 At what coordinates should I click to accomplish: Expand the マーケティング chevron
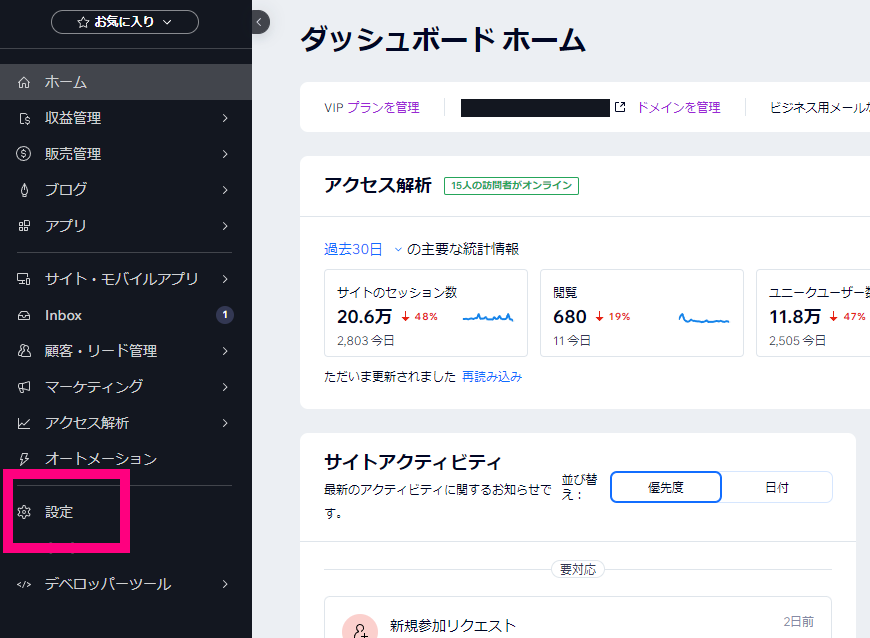[x=225, y=387]
